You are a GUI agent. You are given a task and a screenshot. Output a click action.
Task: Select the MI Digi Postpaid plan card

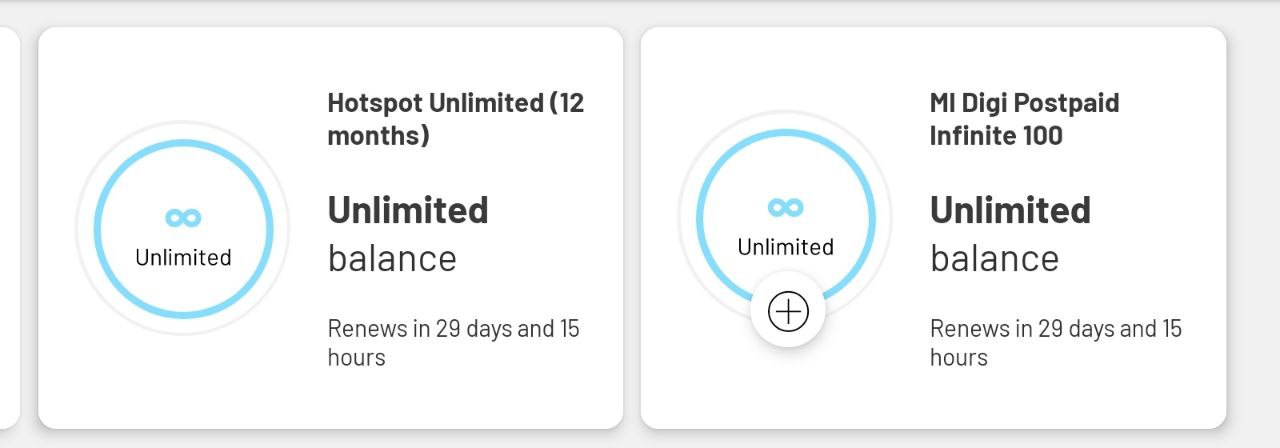933,228
